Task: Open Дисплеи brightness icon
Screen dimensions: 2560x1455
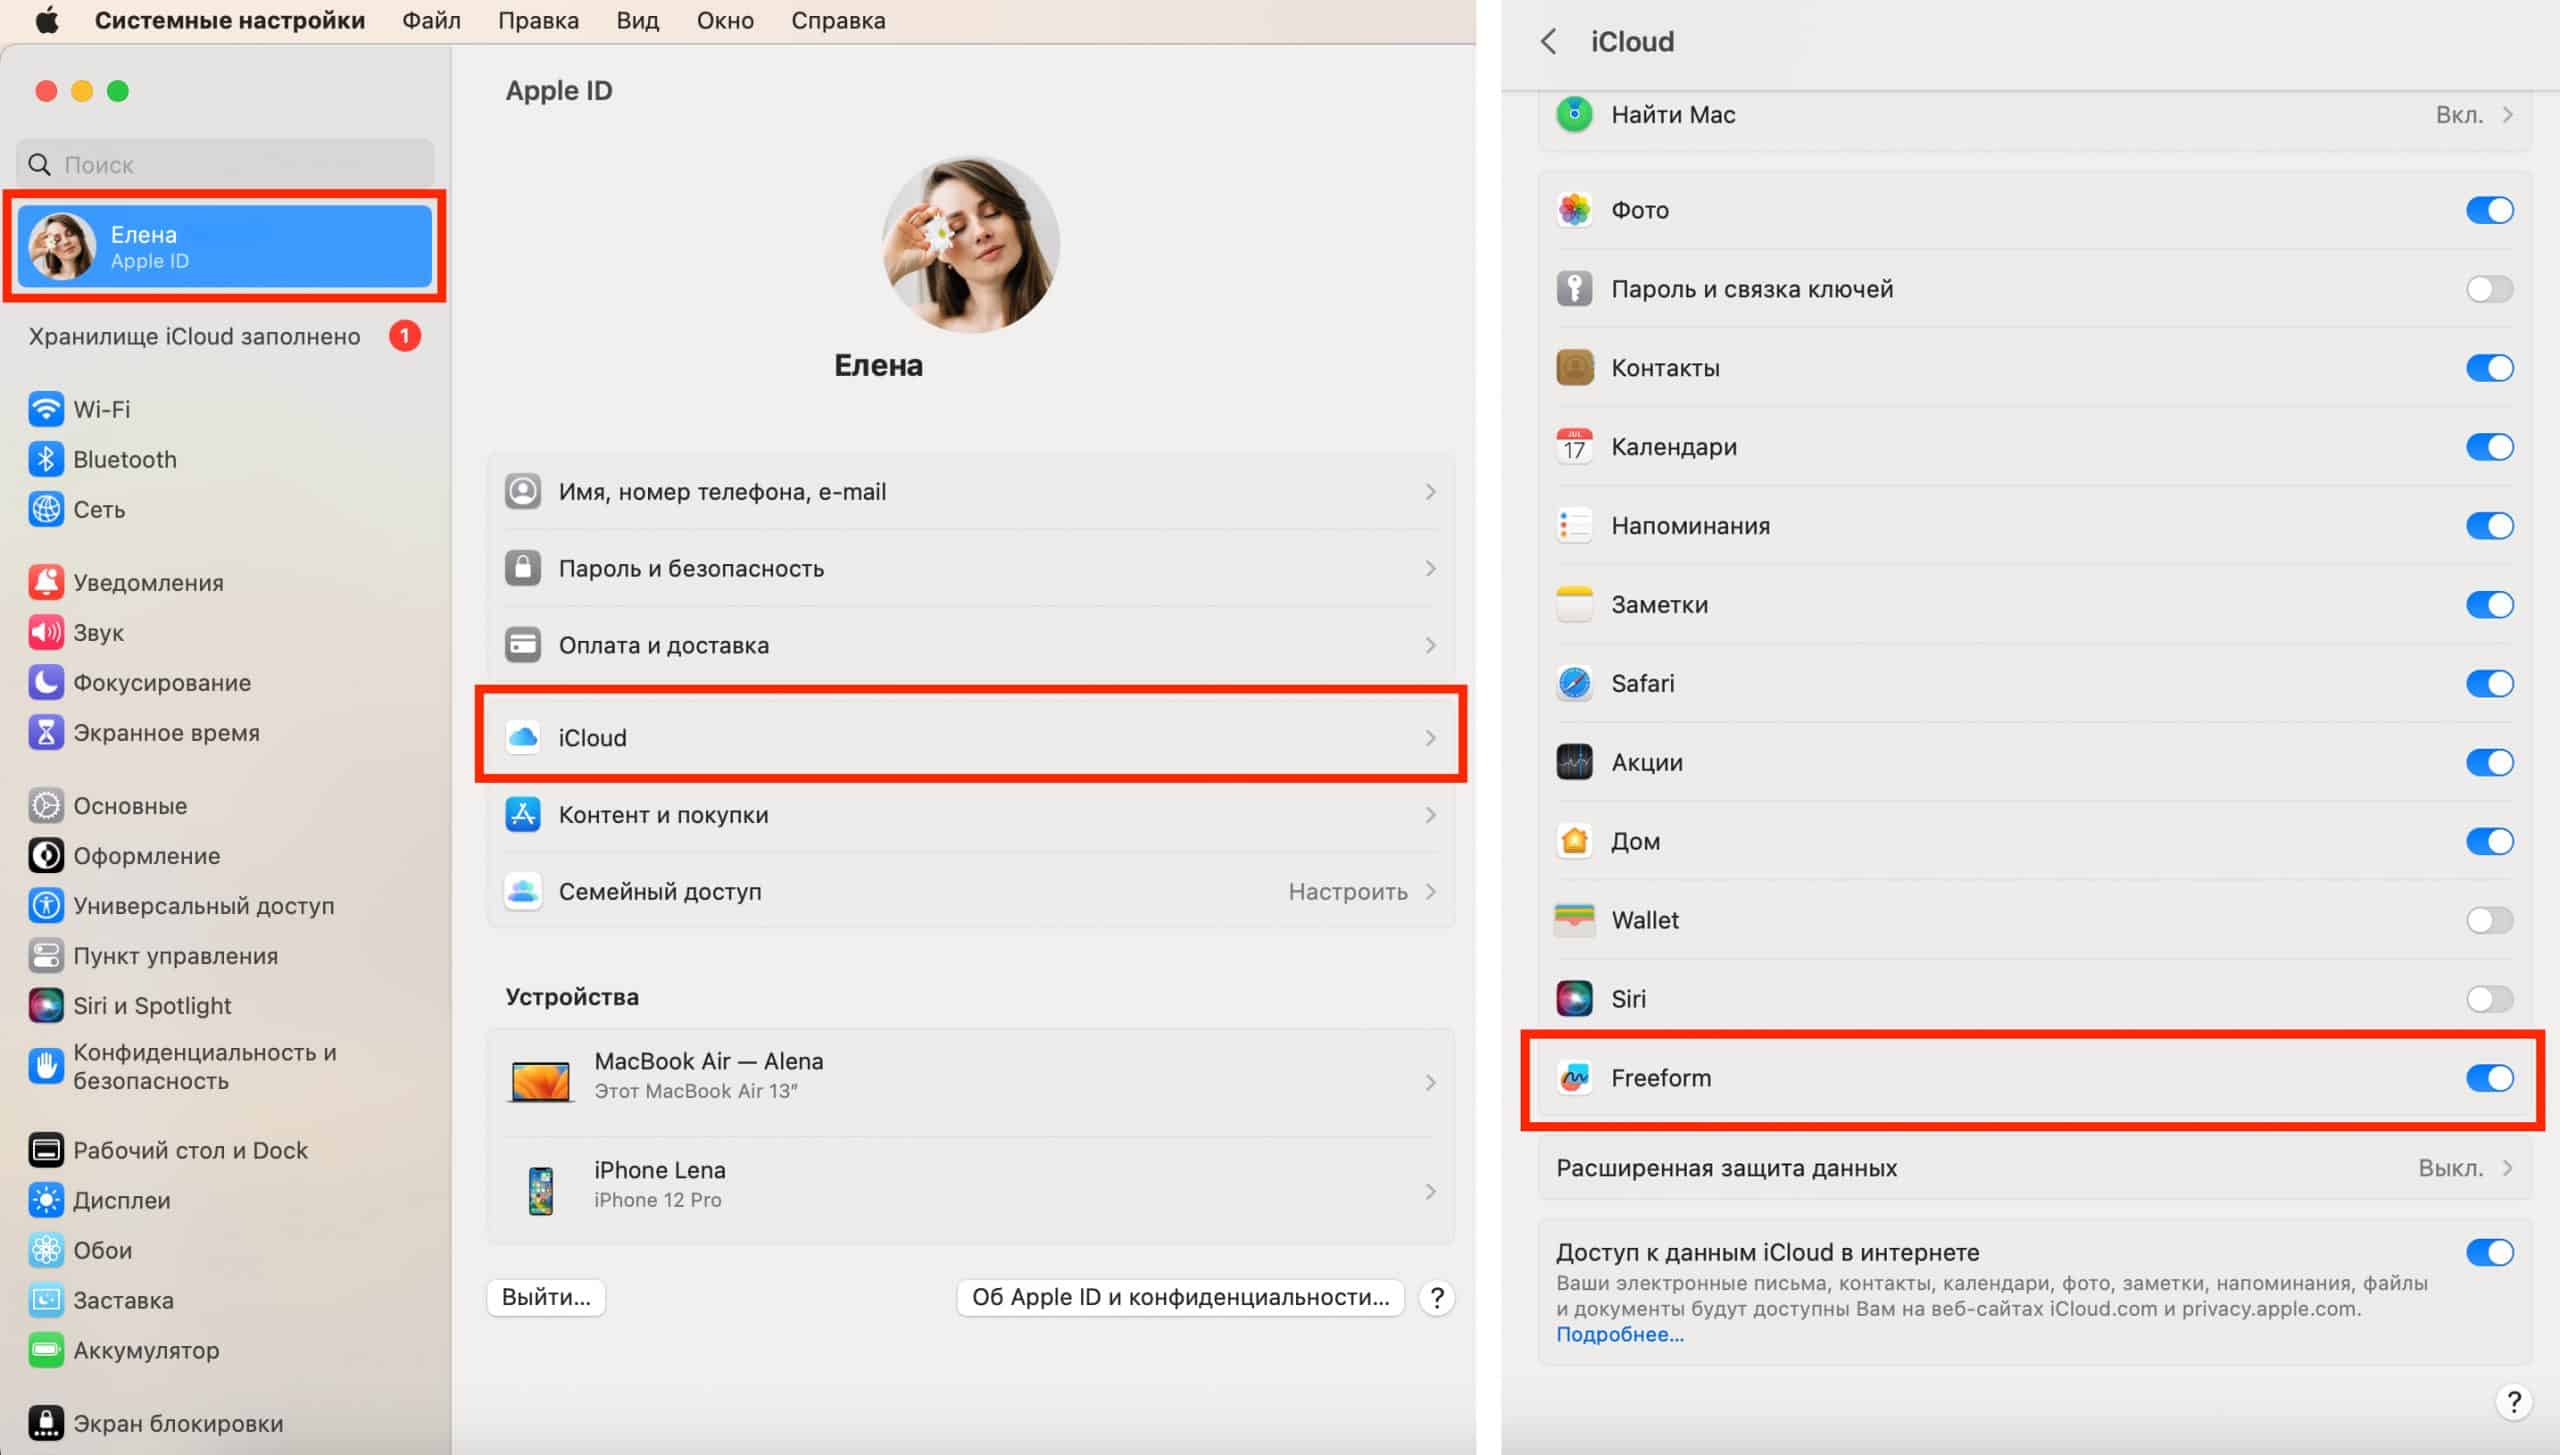Action: click(46, 1200)
